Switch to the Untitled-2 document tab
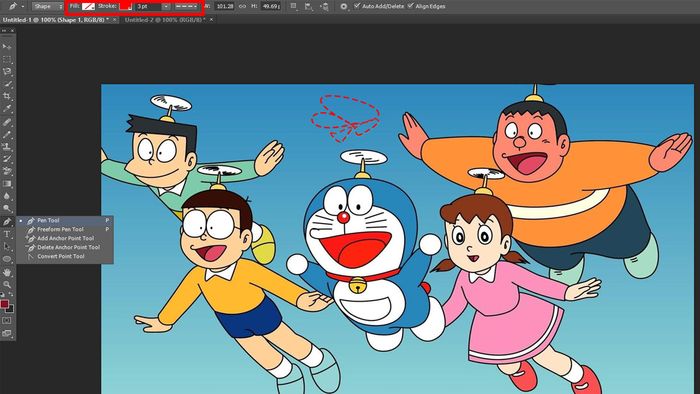This screenshot has width=700, height=394. [165, 20]
